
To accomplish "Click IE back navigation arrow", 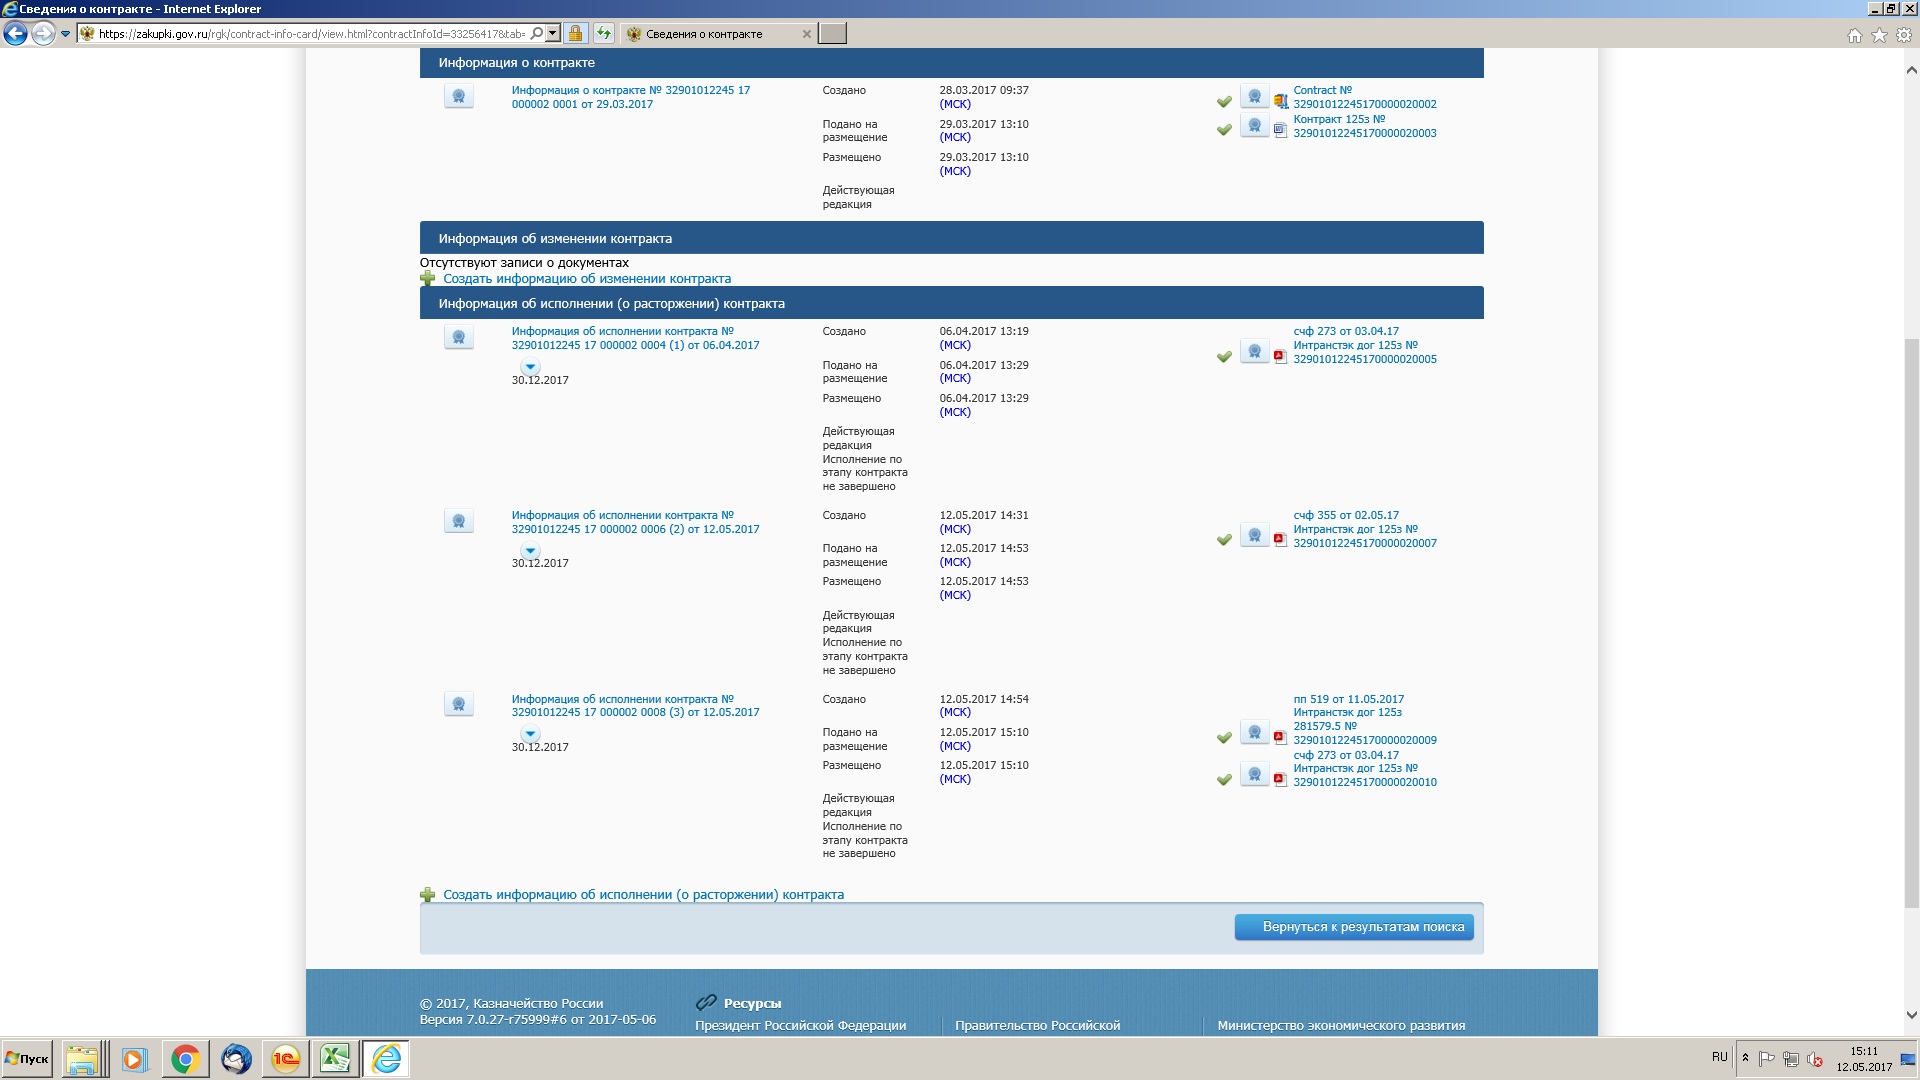I will 15,34.
